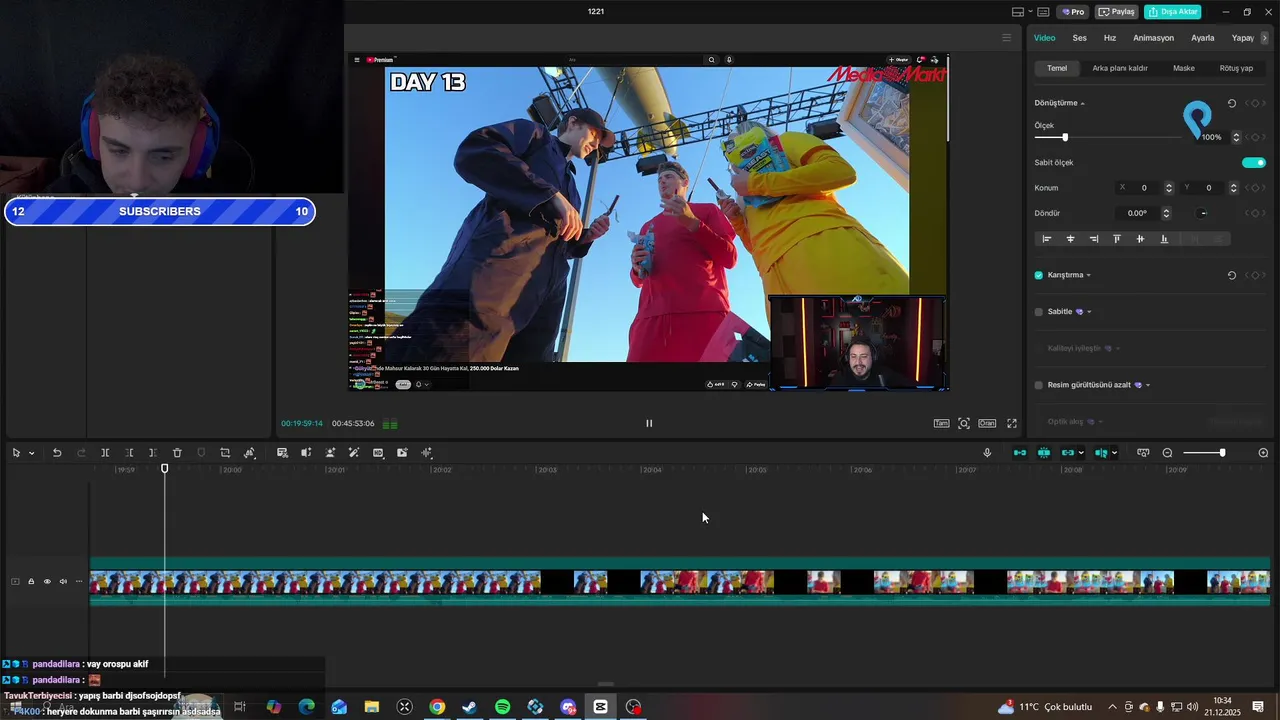This screenshot has width=1280, height=720.
Task: Click the preview zoom focus icon
Action: pos(964,423)
